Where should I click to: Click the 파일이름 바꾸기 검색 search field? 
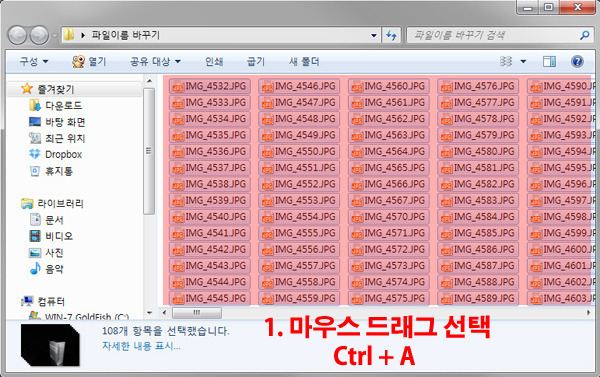click(499, 36)
